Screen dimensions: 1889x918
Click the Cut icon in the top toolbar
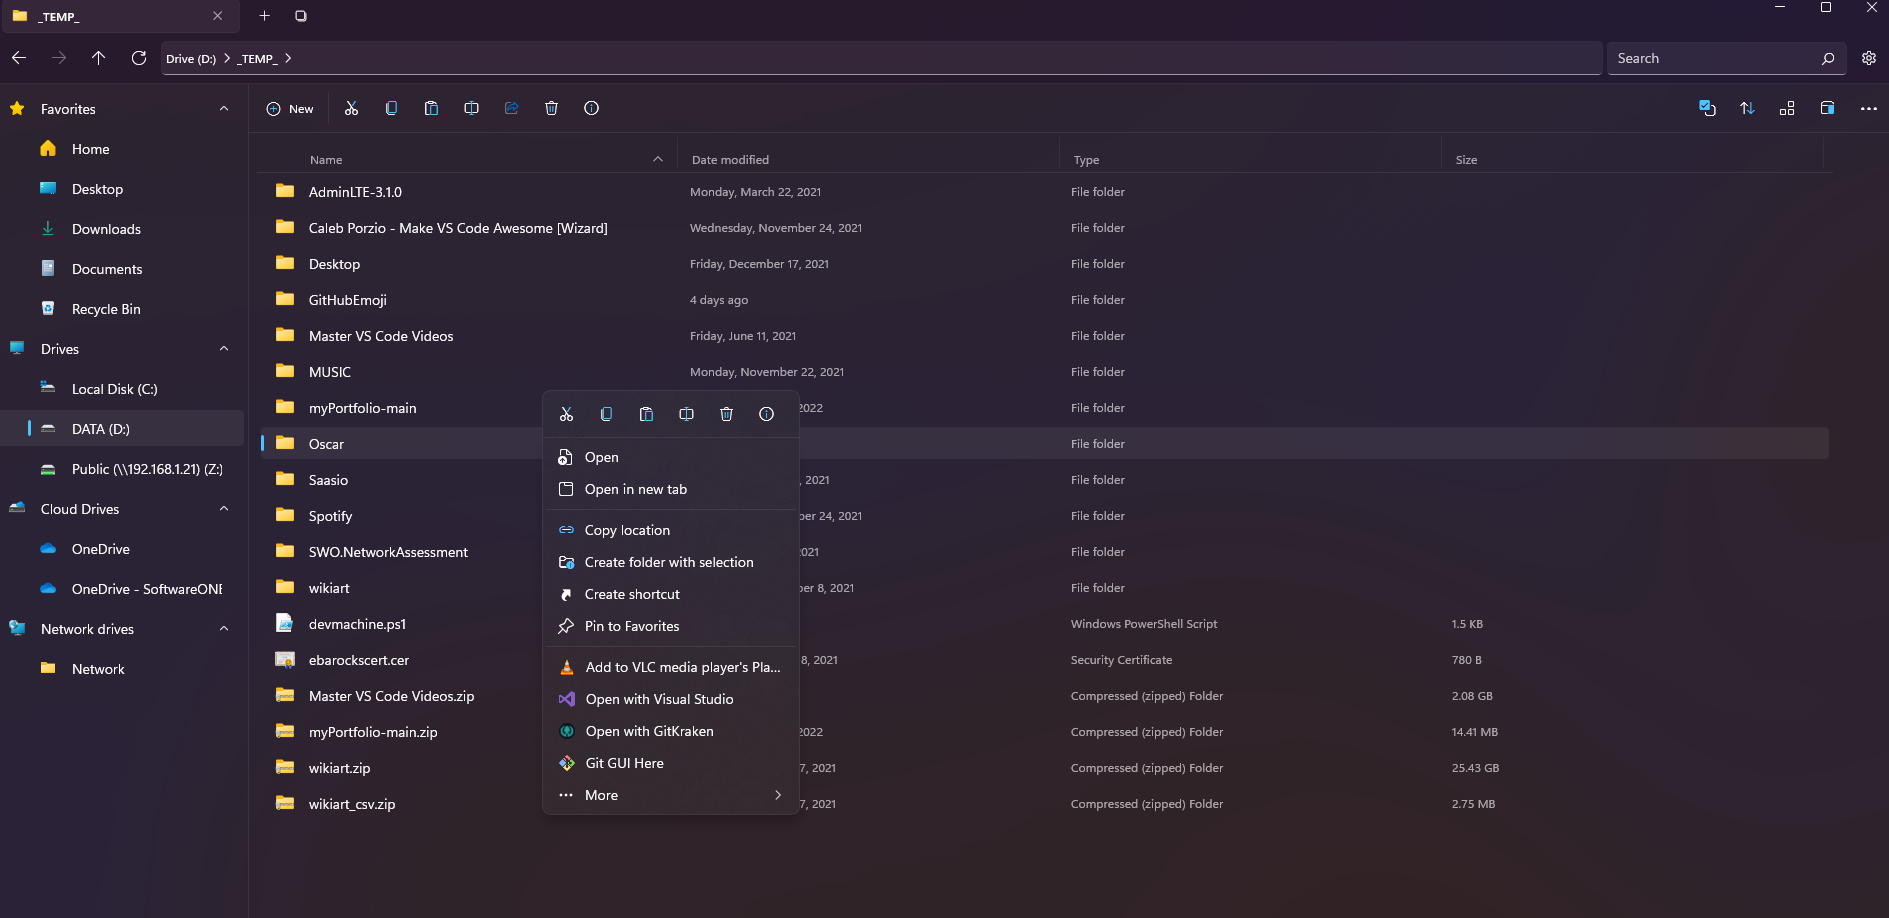click(351, 108)
